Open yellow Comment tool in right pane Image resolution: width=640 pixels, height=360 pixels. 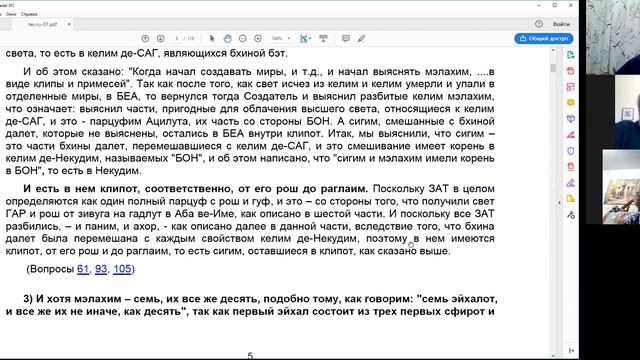coord(571,103)
